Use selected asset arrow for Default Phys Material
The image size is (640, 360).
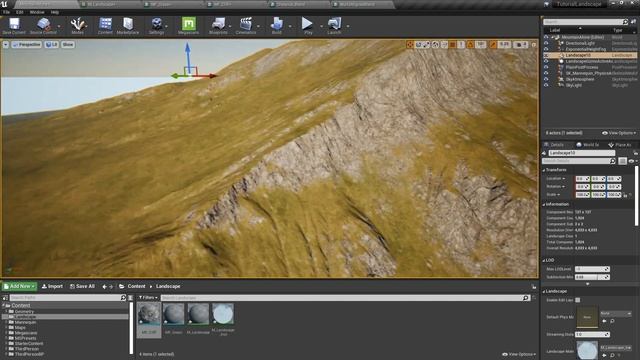click(604, 321)
